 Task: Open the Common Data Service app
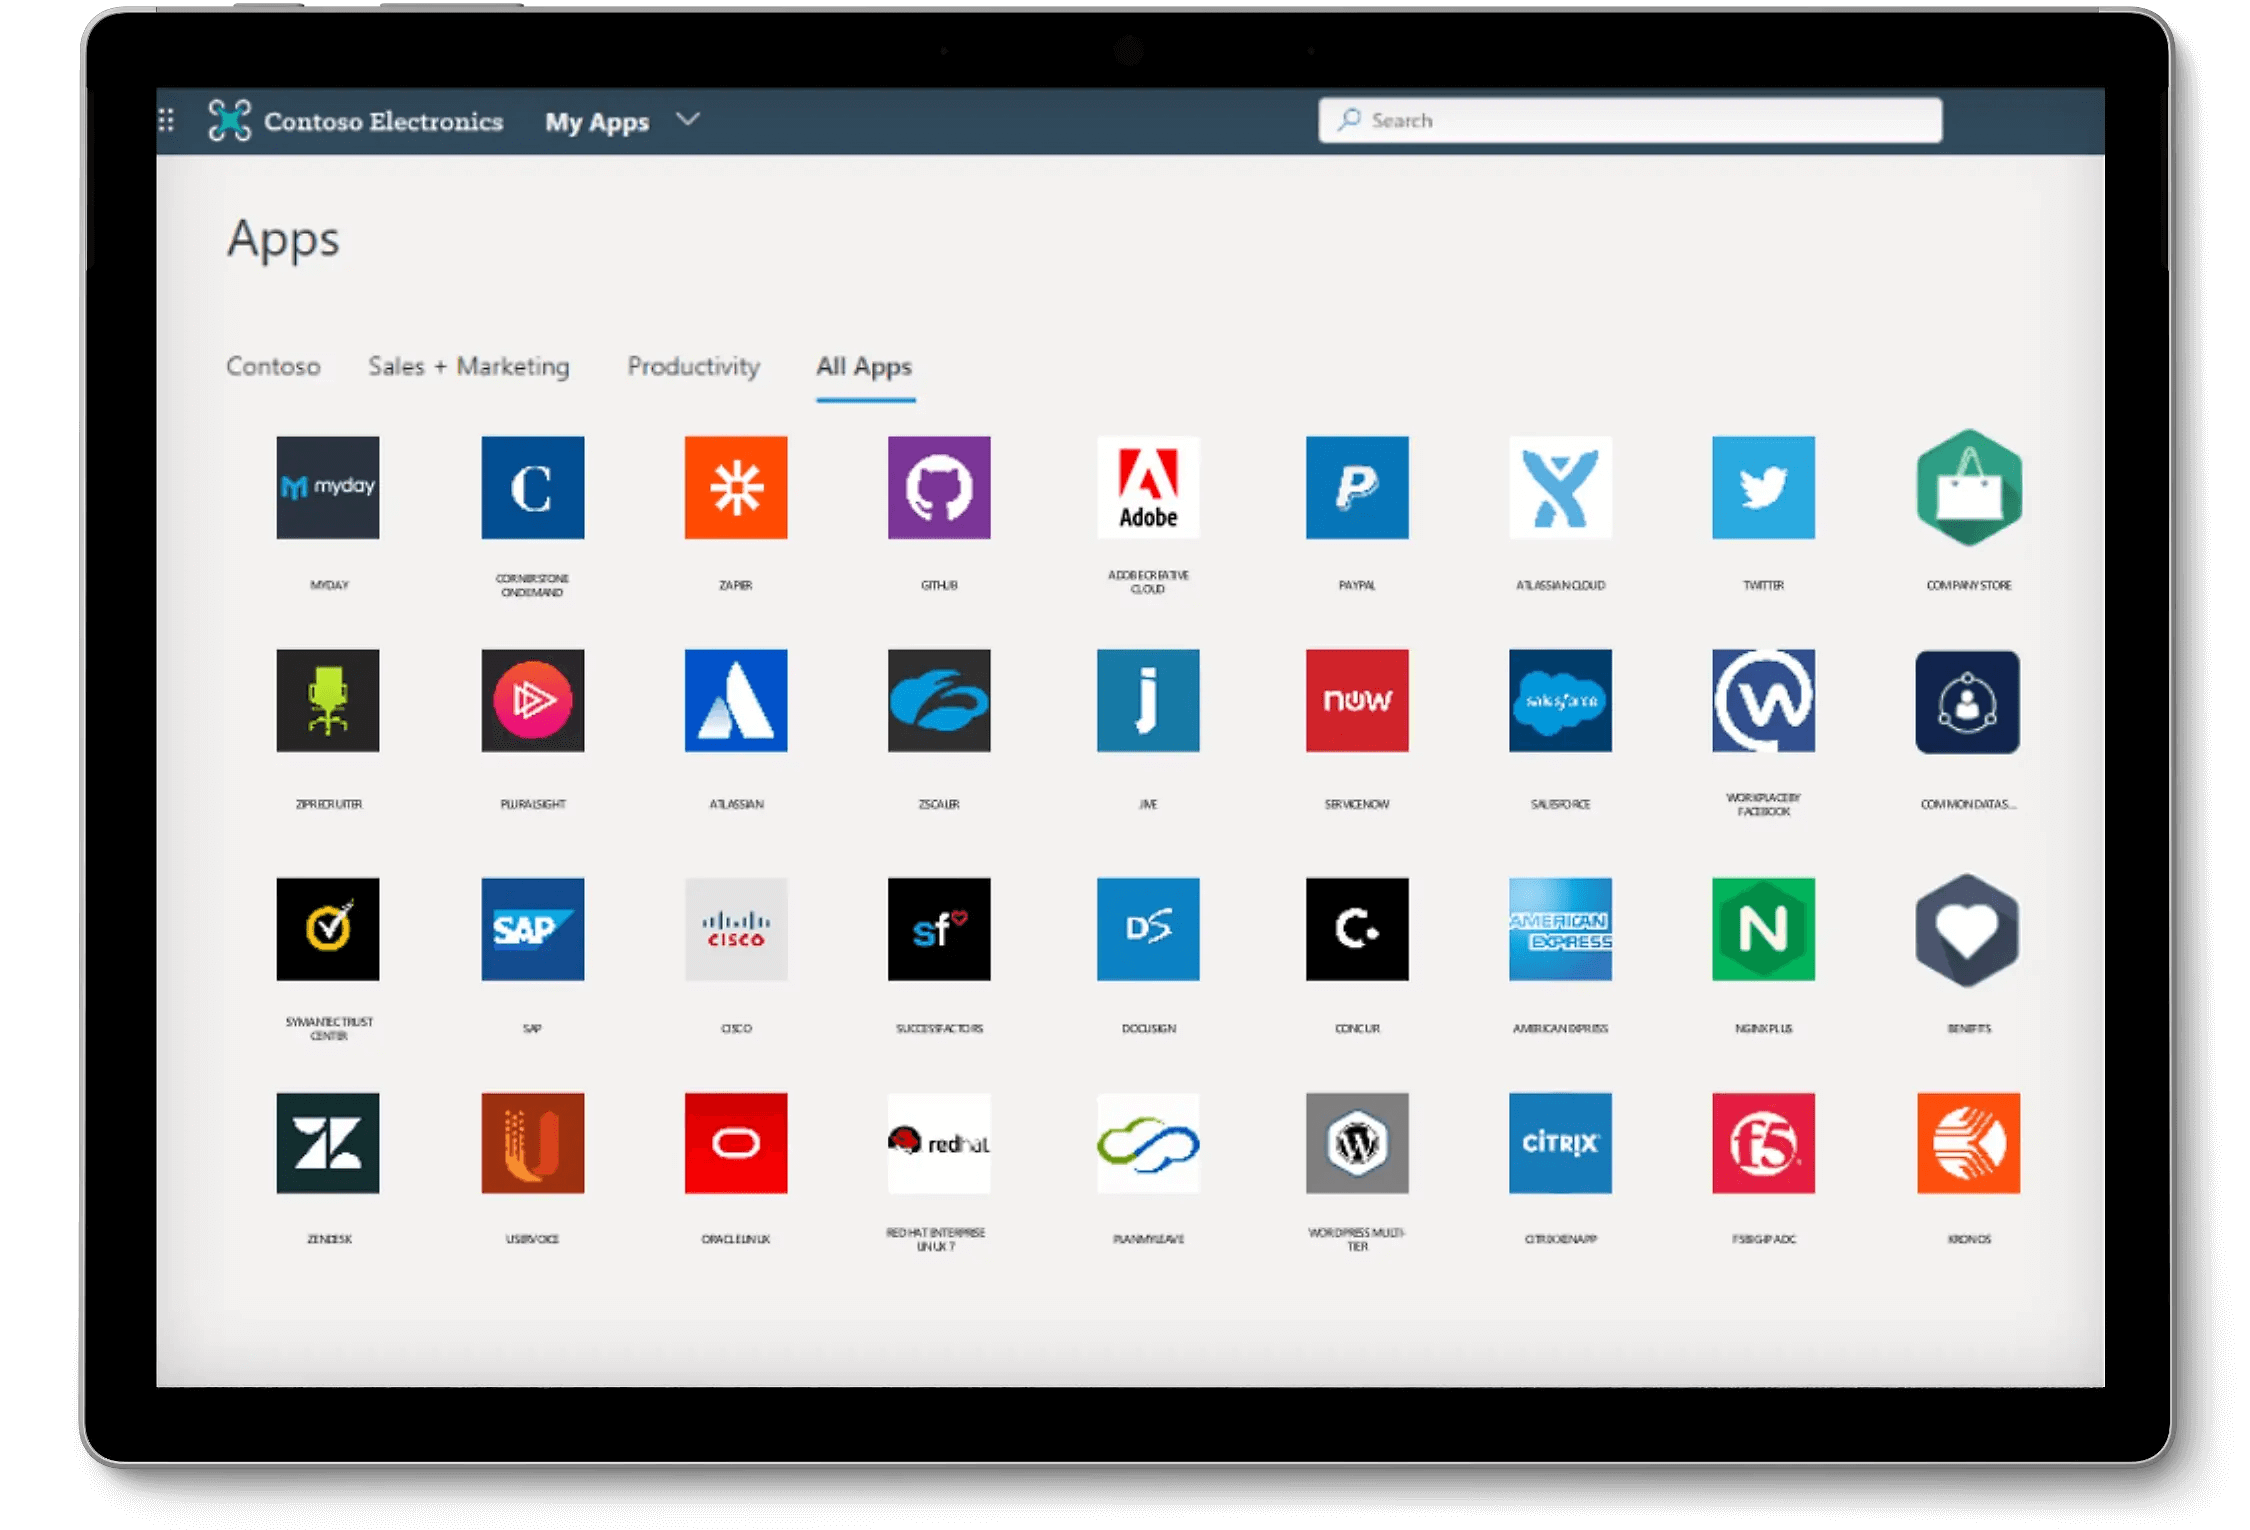(1967, 701)
